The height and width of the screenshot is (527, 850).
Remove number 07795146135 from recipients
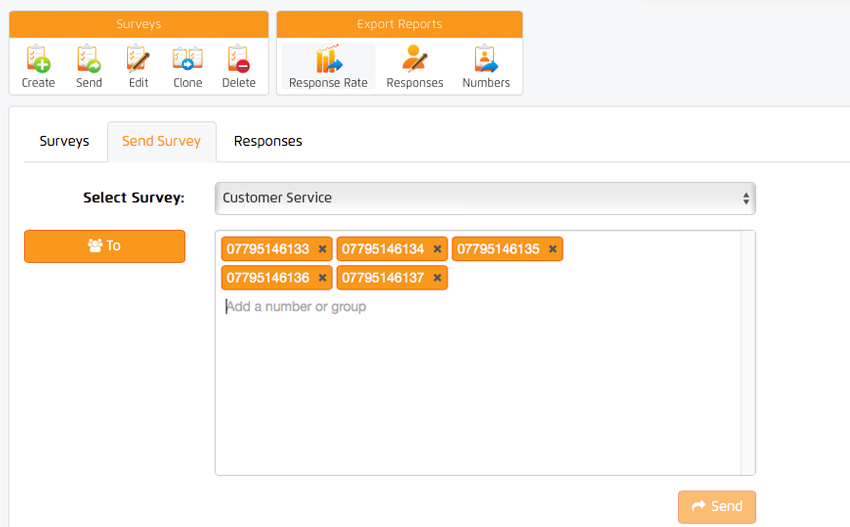552,249
